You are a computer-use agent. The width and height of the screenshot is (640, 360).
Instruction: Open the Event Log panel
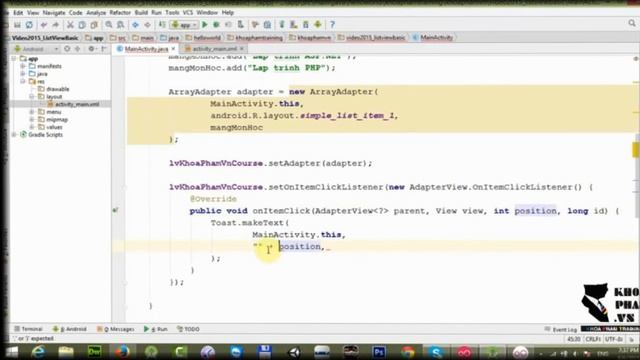pyautogui.click(x=561, y=329)
